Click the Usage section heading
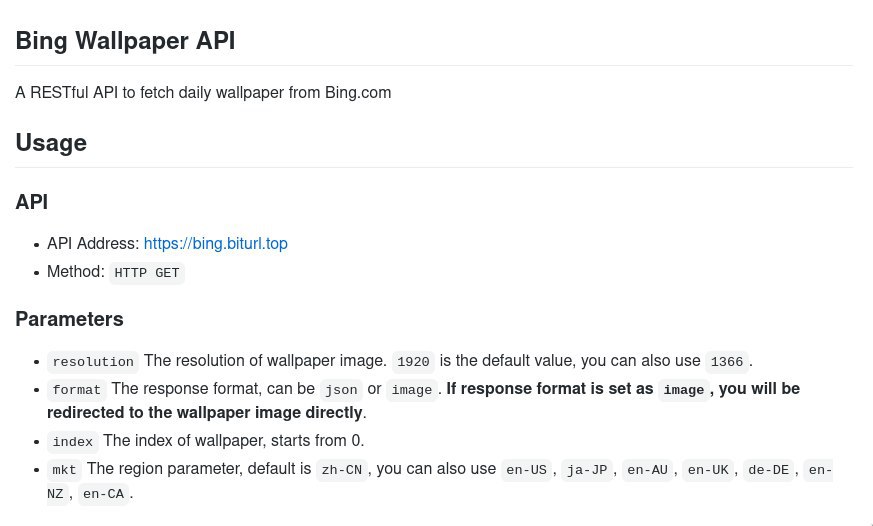The height and width of the screenshot is (526, 873). click(x=51, y=142)
